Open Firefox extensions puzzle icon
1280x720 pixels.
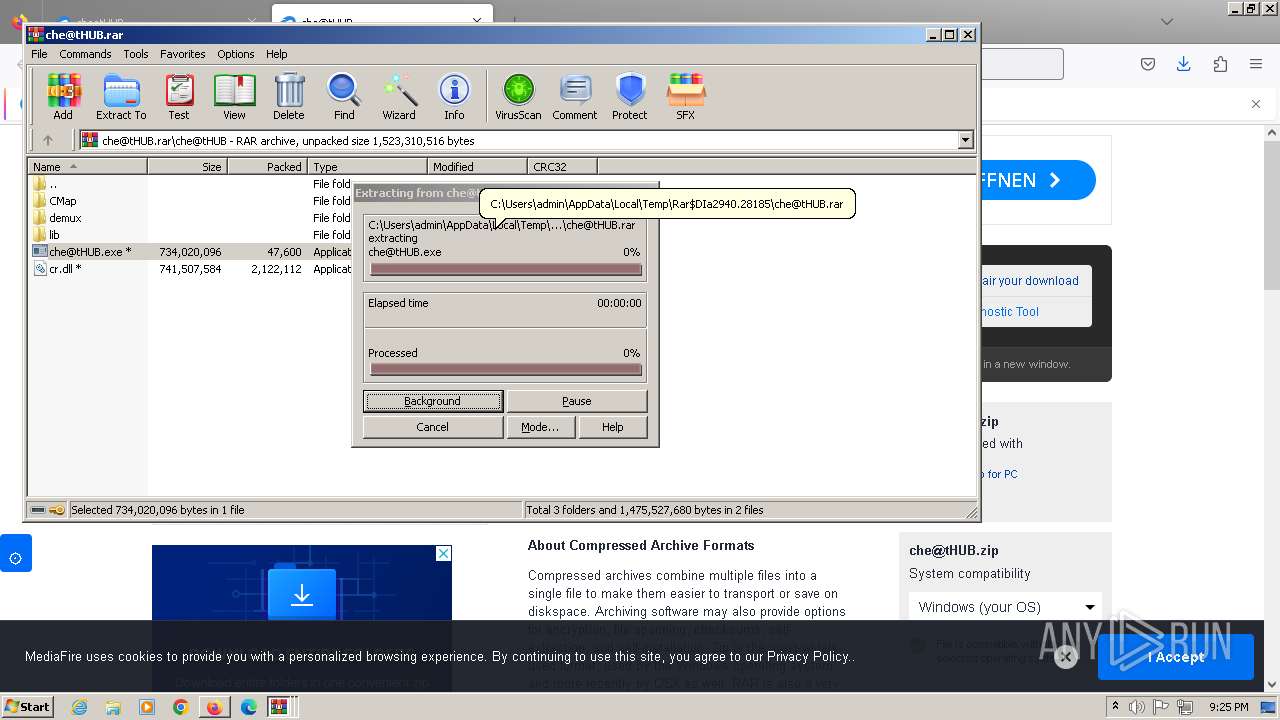pyautogui.click(x=1220, y=64)
